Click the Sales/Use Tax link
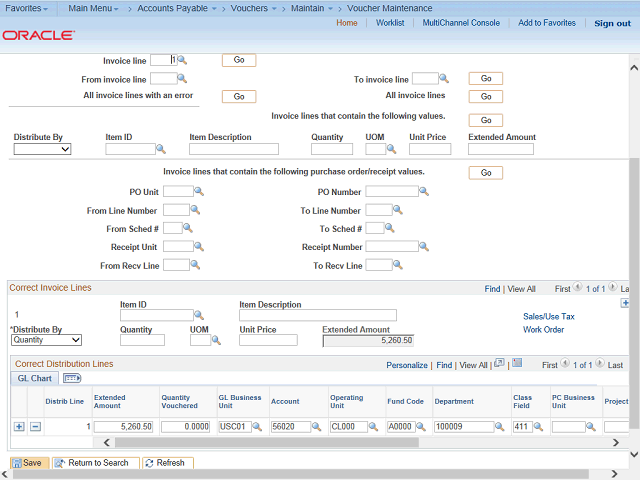The height and width of the screenshot is (480, 640). [x=548, y=316]
